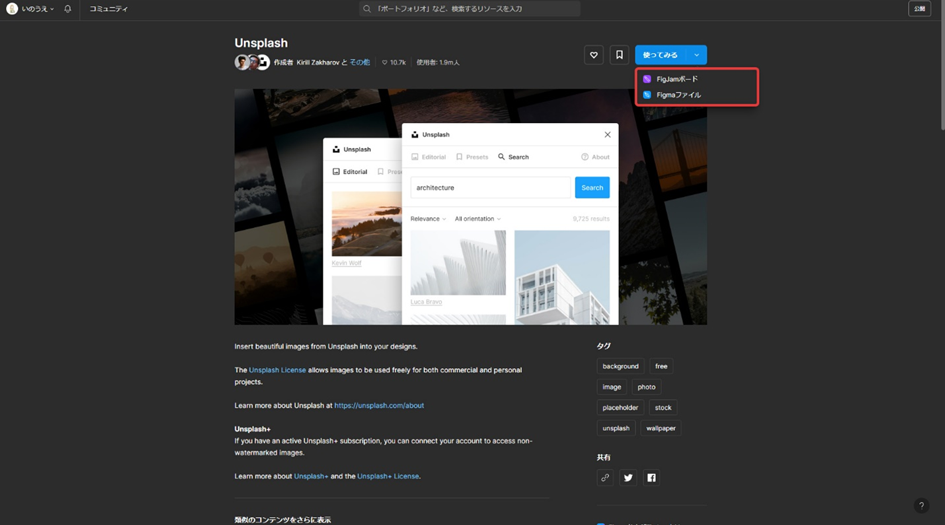Click the 使ってみる button
The image size is (945, 525).
(661, 55)
